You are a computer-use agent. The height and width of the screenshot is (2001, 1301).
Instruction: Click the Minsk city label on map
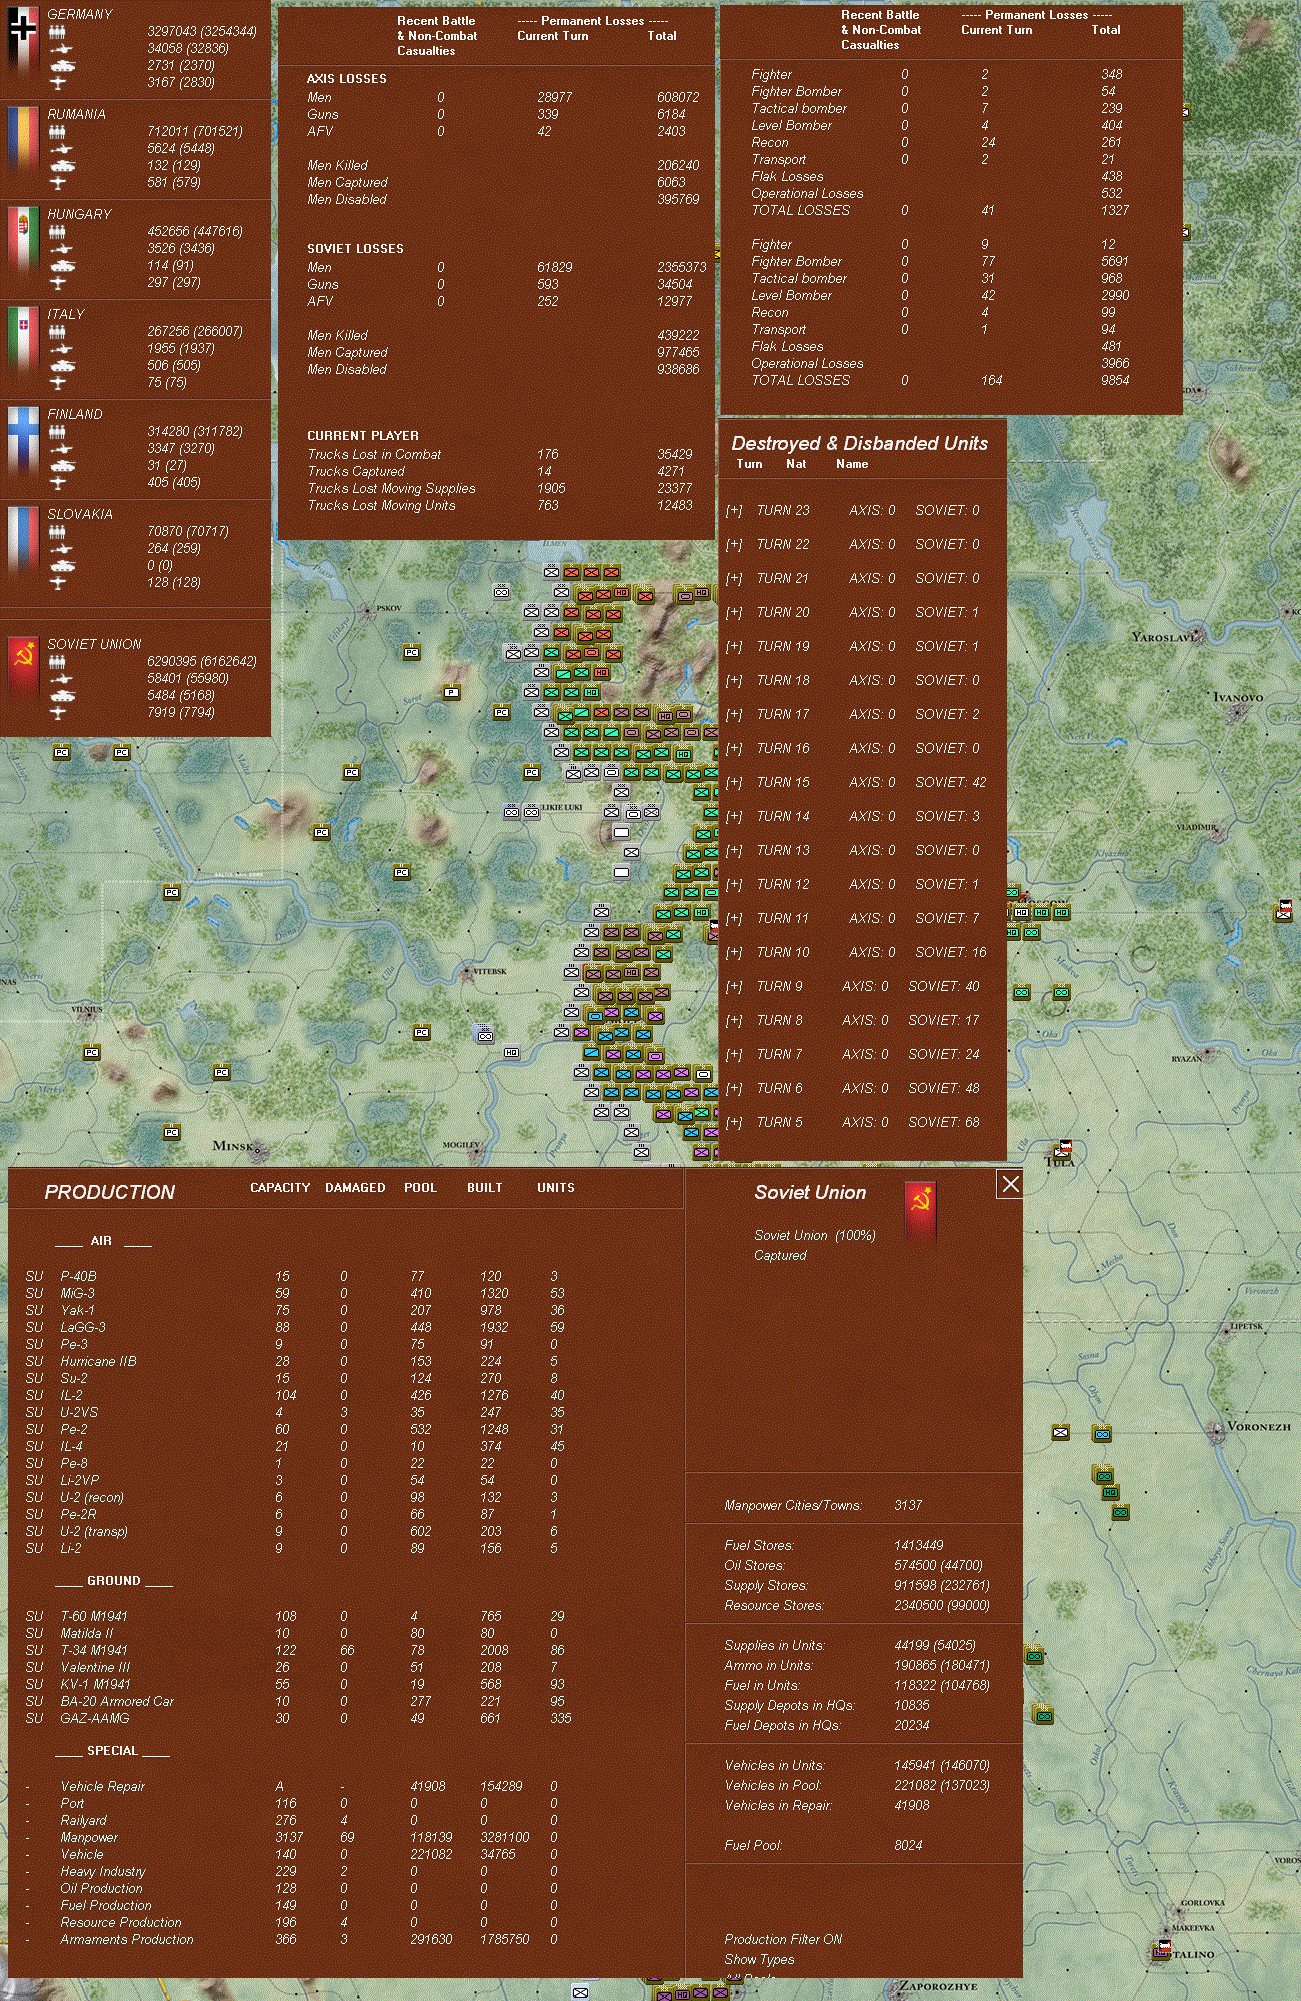(233, 1146)
